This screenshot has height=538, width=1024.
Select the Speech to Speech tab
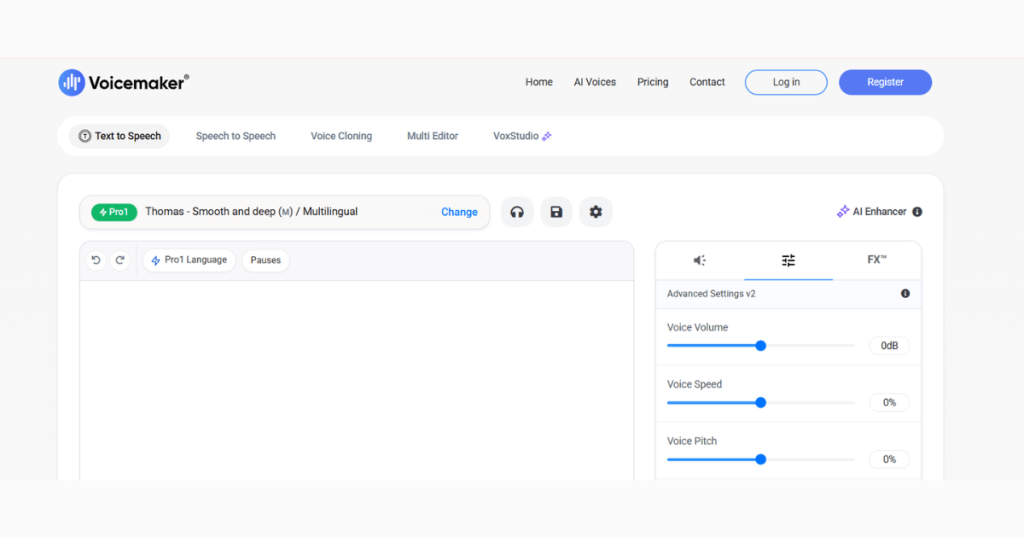pos(236,136)
